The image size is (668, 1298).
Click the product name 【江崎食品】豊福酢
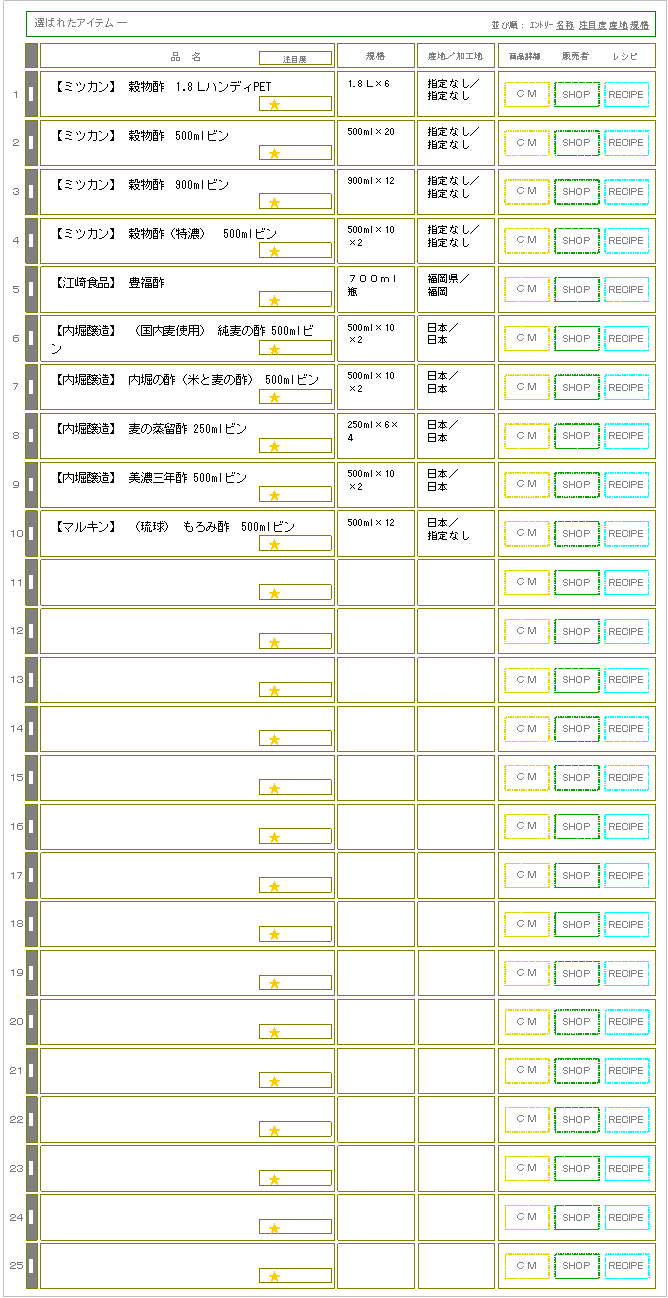coord(110,283)
